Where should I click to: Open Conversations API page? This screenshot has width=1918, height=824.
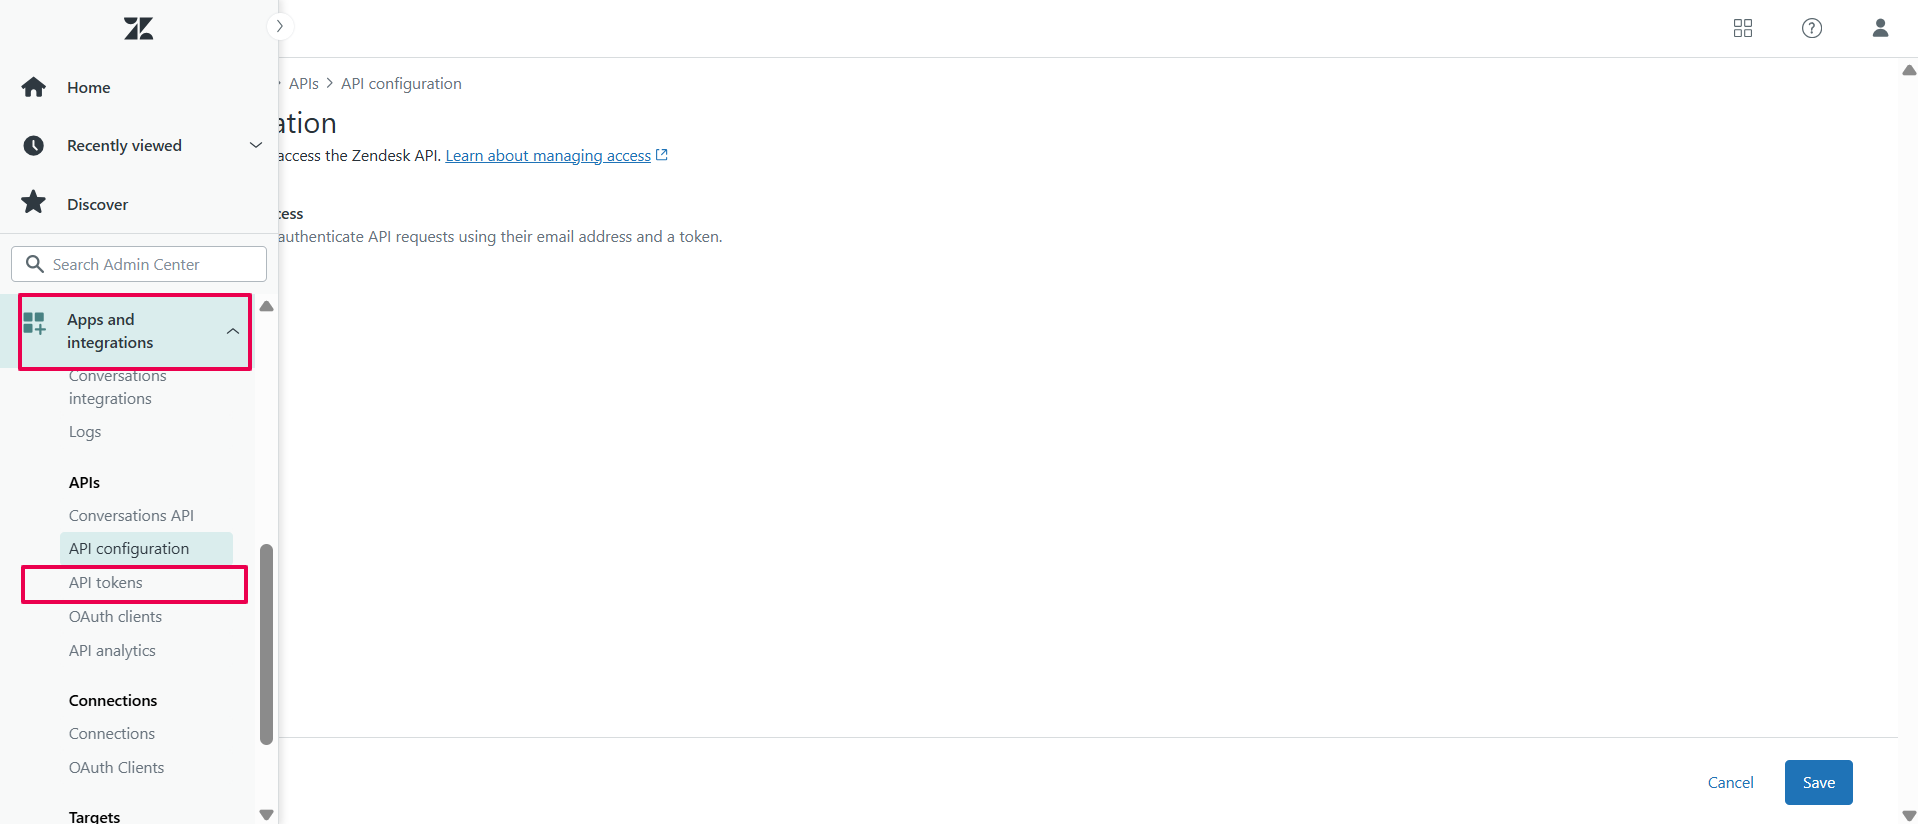tap(131, 516)
